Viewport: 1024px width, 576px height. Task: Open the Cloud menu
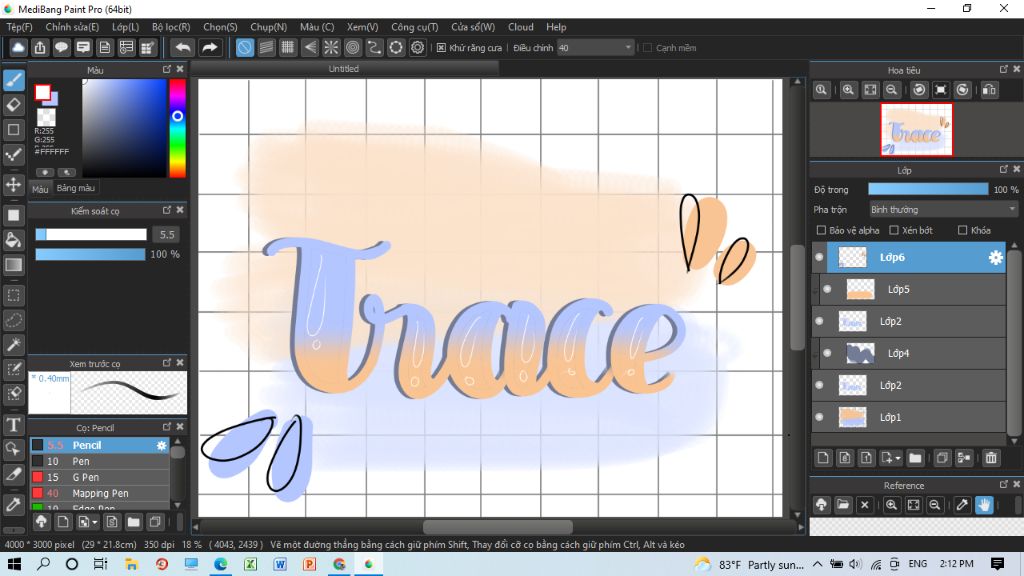(x=520, y=27)
